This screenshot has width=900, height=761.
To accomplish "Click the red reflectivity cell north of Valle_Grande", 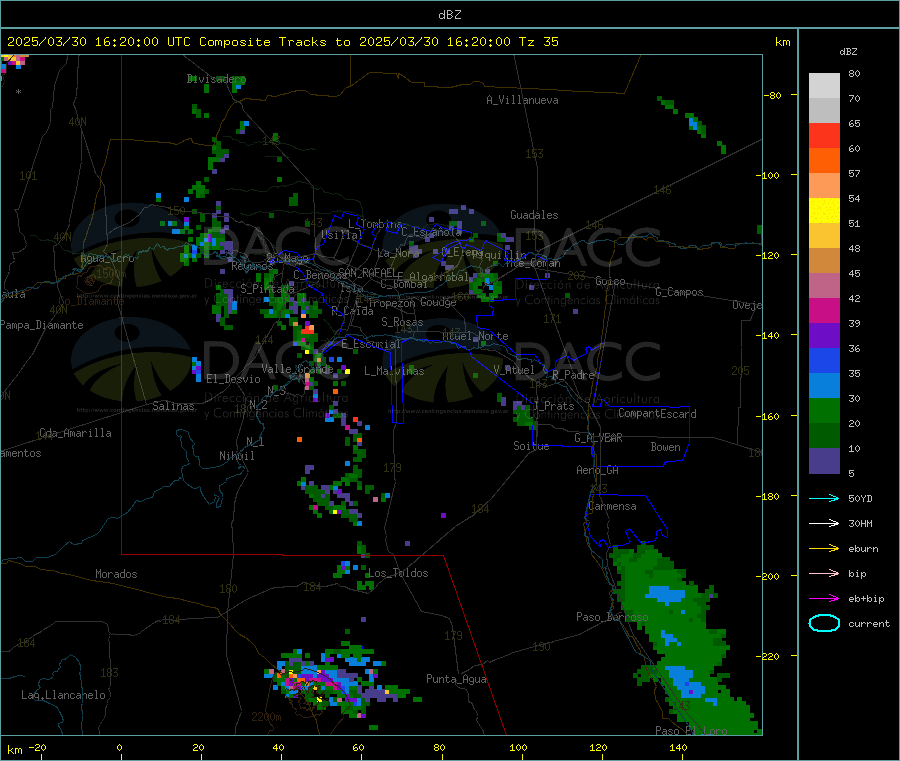I will 308,329.
